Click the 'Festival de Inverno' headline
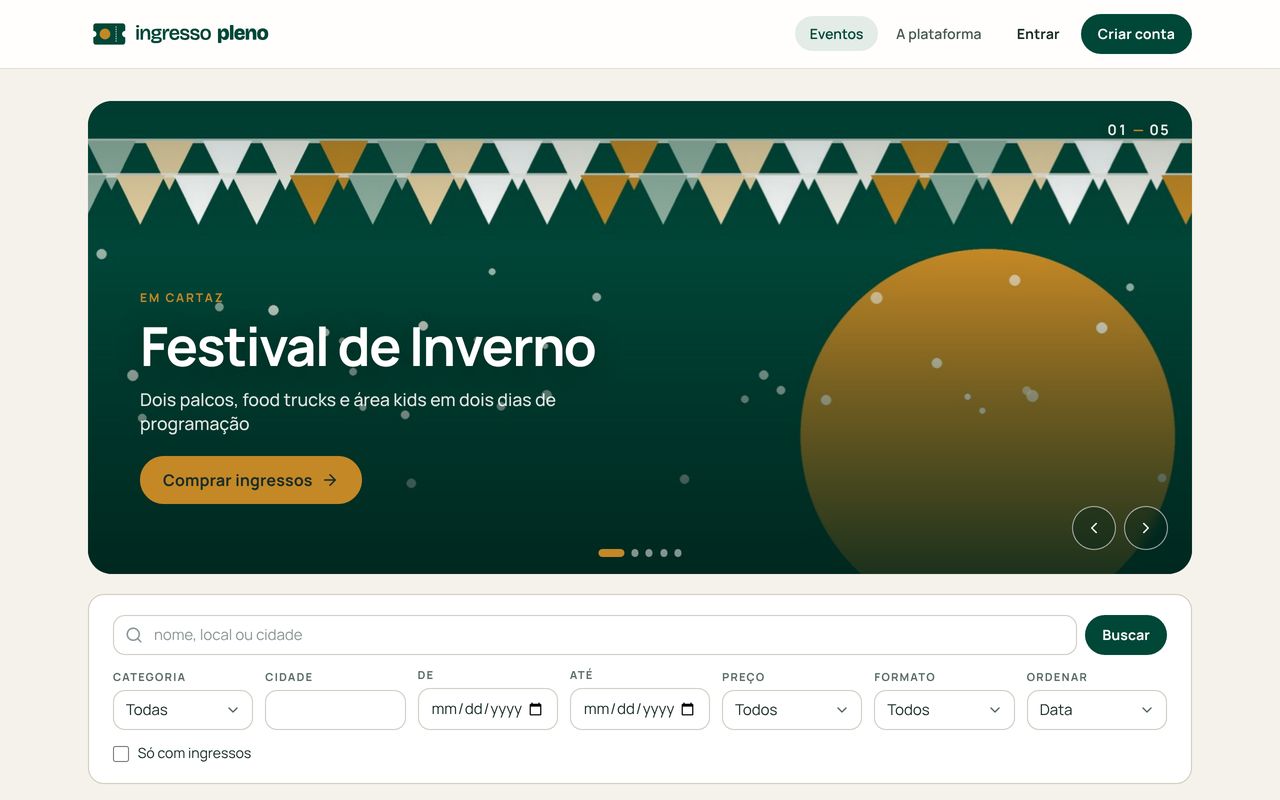1280x800 pixels. coord(368,347)
